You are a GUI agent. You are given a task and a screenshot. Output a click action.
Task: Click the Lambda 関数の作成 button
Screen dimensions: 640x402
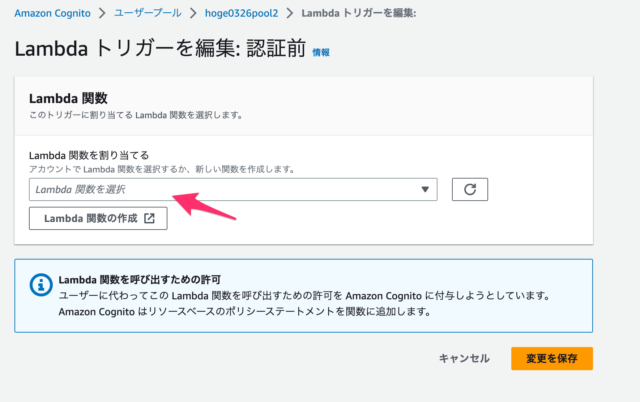click(98, 218)
